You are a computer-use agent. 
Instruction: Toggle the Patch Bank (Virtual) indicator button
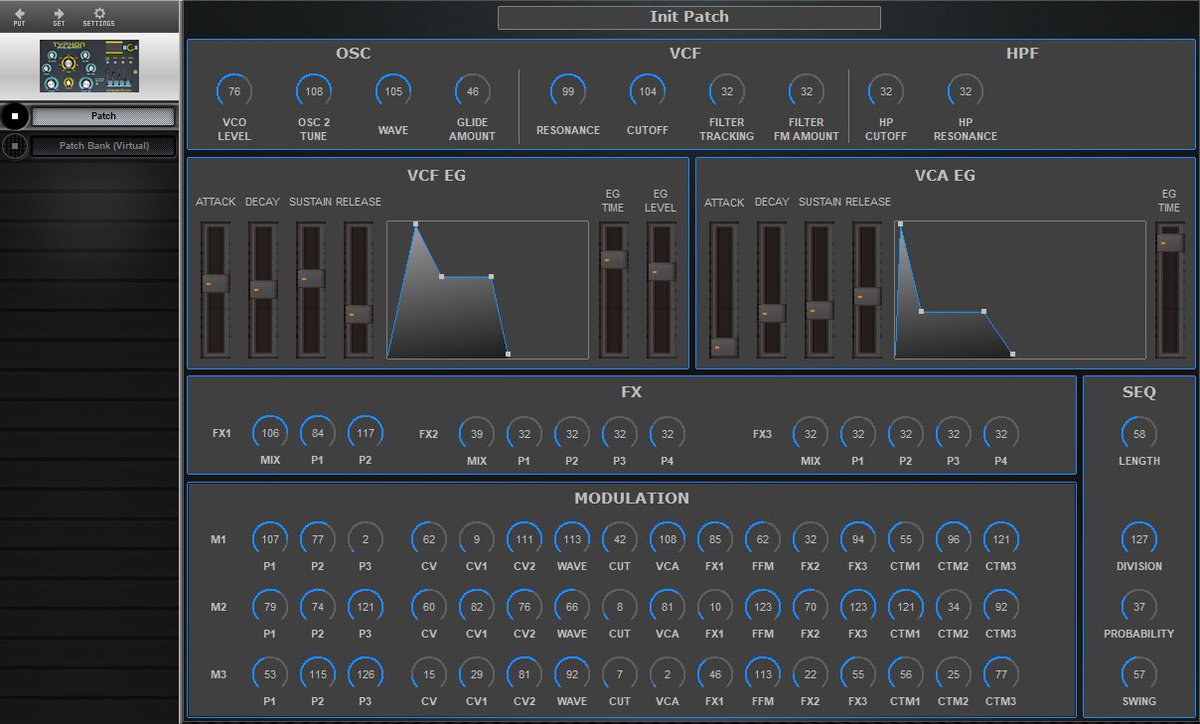click(x=14, y=146)
